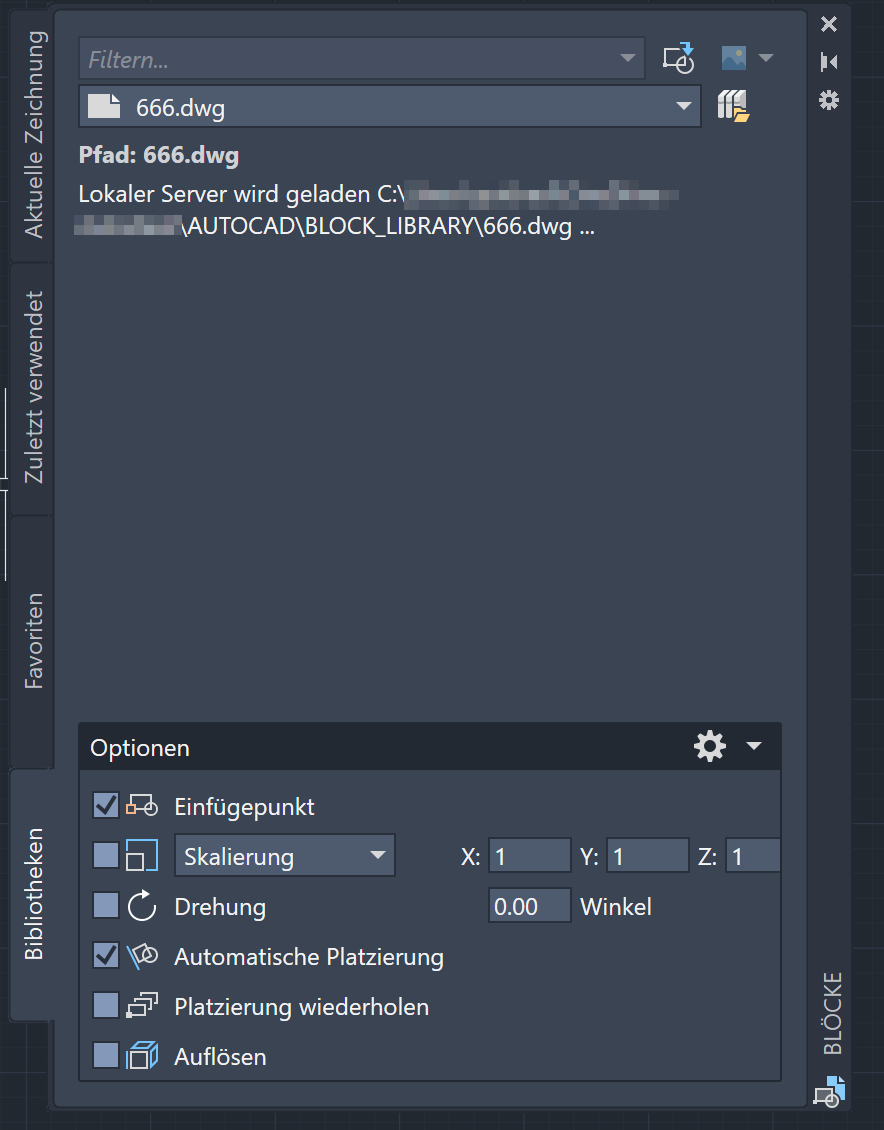Image resolution: width=884 pixels, height=1130 pixels.
Task: Click the Winkel angle input field
Action: point(529,906)
